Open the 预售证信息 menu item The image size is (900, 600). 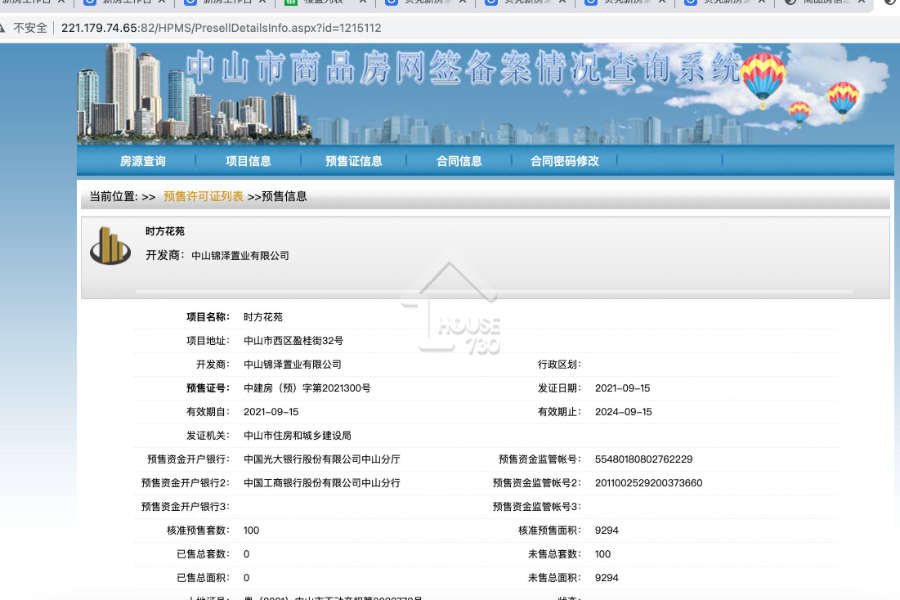click(354, 161)
